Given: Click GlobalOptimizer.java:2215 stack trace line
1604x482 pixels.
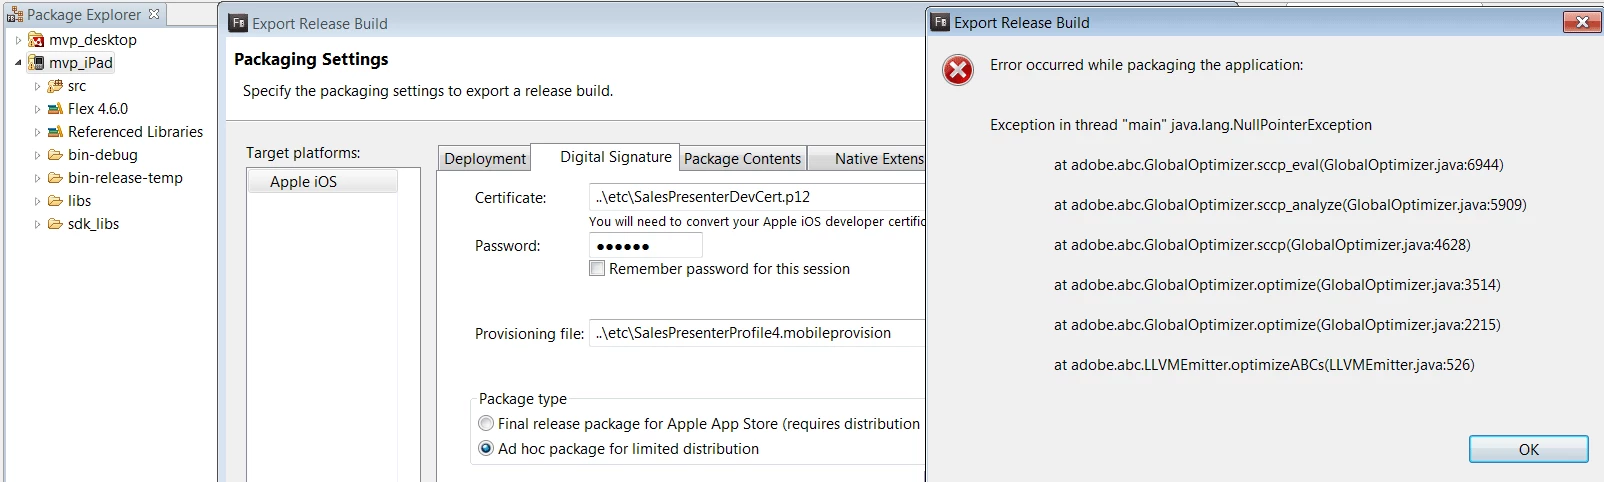Looking at the screenshot, I should click(x=1277, y=325).
